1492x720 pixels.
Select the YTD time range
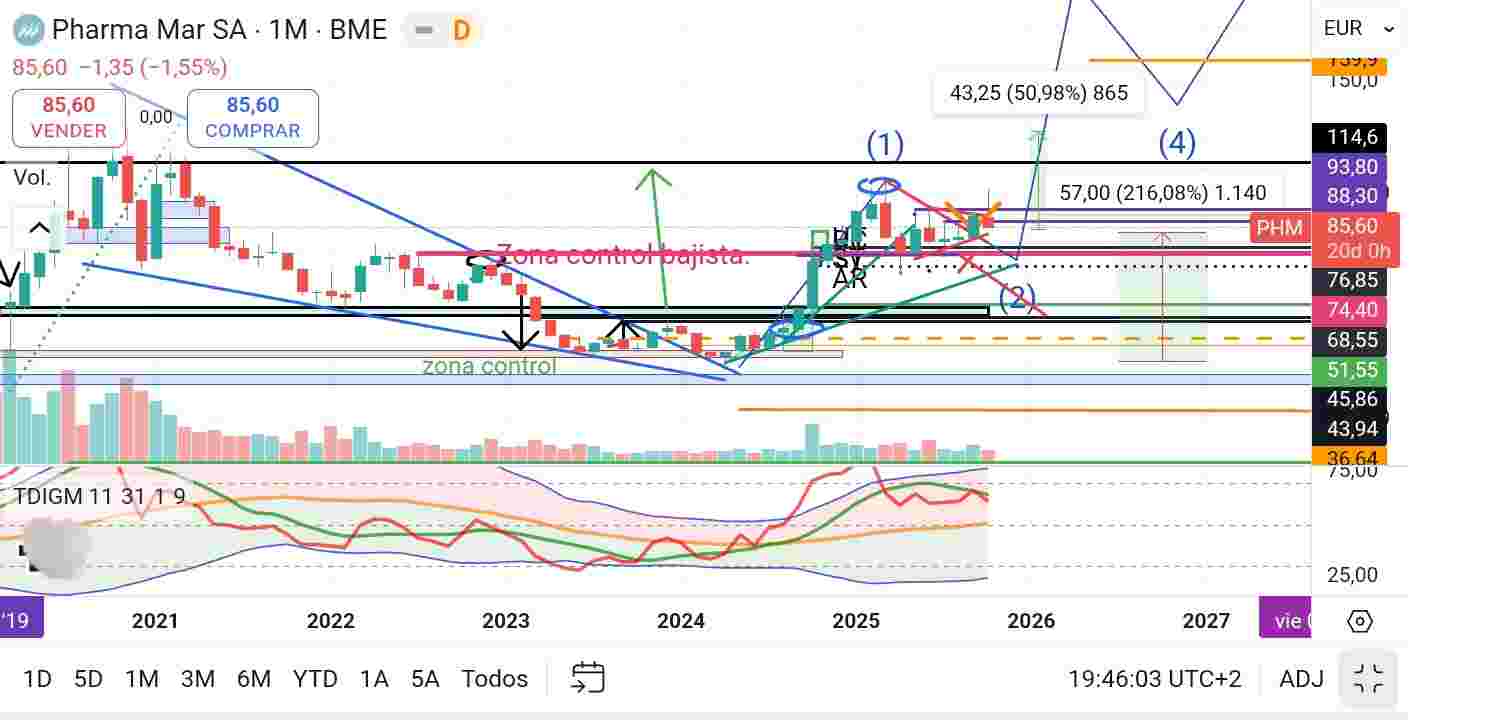click(x=315, y=679)
